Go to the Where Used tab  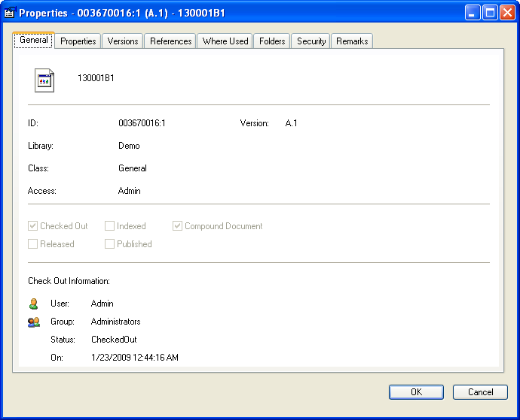point(225,41)
